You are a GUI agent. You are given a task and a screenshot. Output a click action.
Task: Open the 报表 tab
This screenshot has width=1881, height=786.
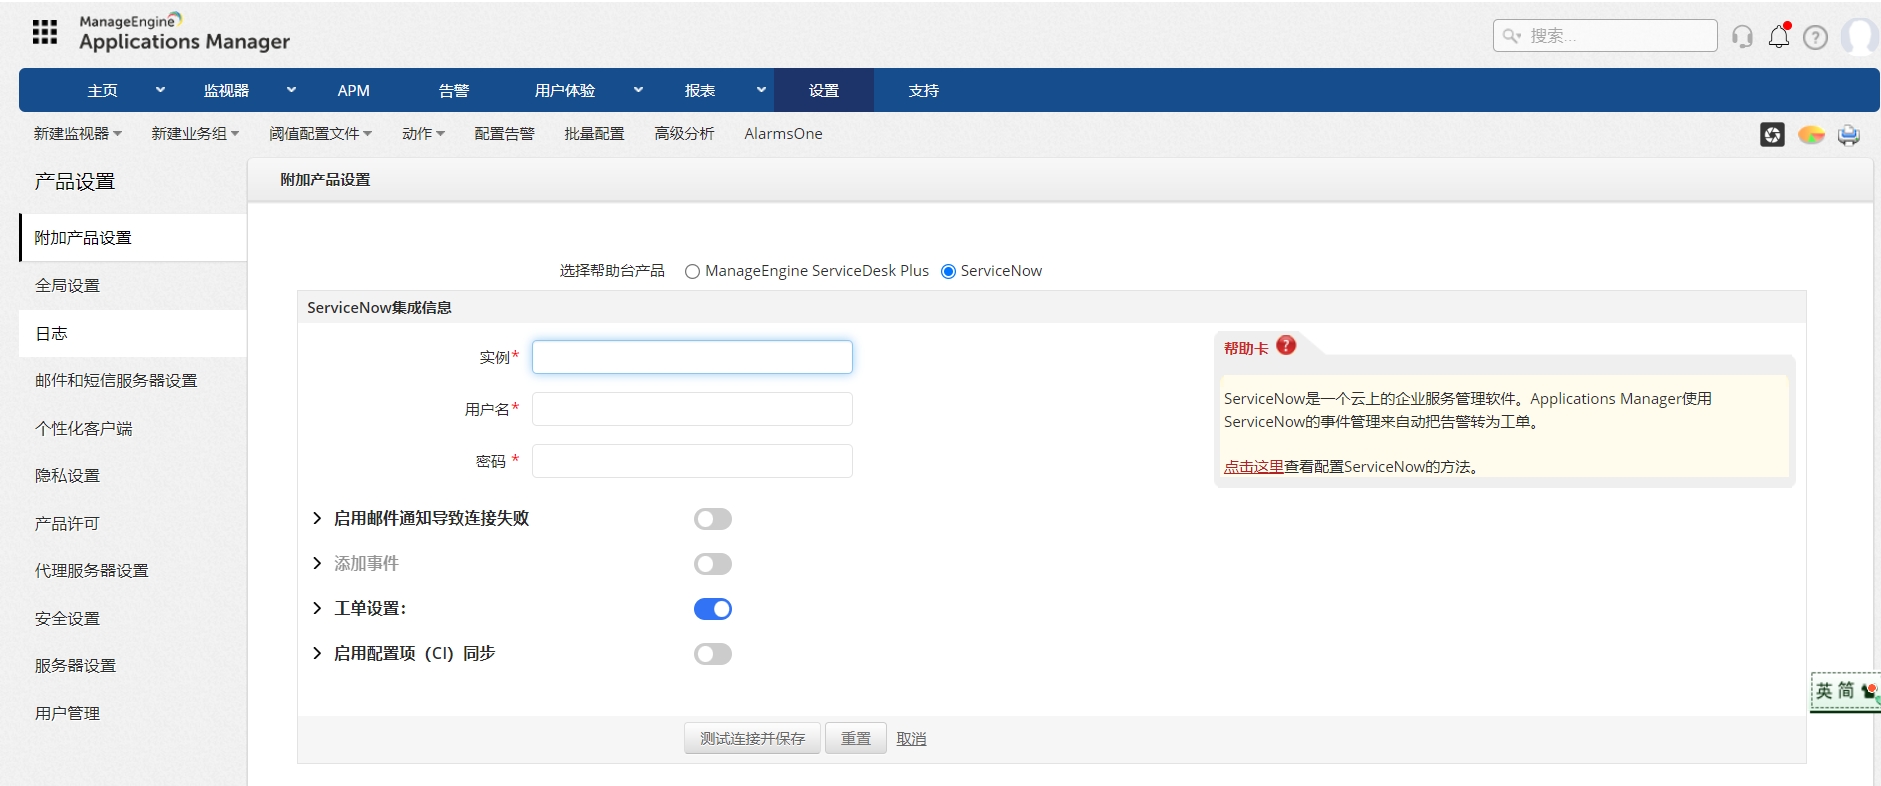pyautogui.click(x=700, y=90)
